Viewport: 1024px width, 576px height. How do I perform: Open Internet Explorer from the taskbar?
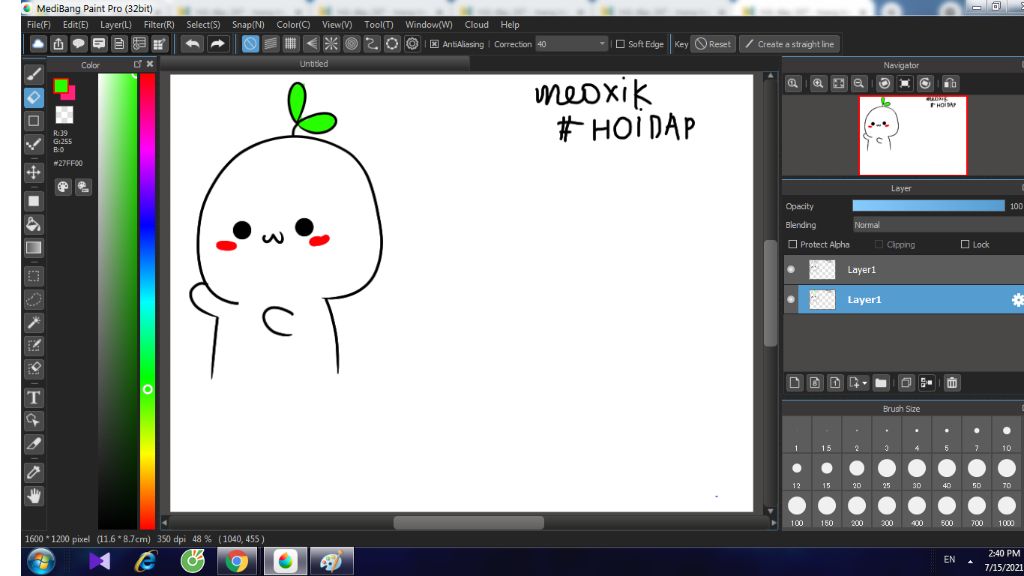tap(145, 561)
